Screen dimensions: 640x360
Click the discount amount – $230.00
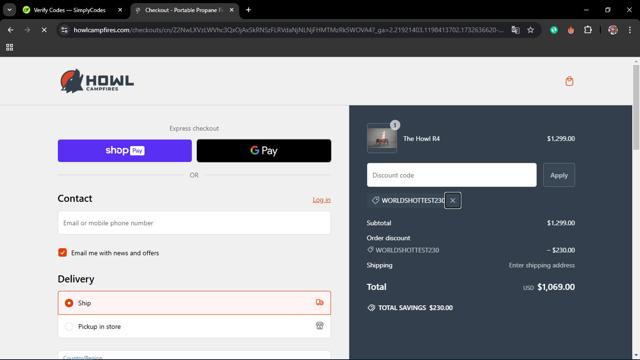tap(561, 250)
